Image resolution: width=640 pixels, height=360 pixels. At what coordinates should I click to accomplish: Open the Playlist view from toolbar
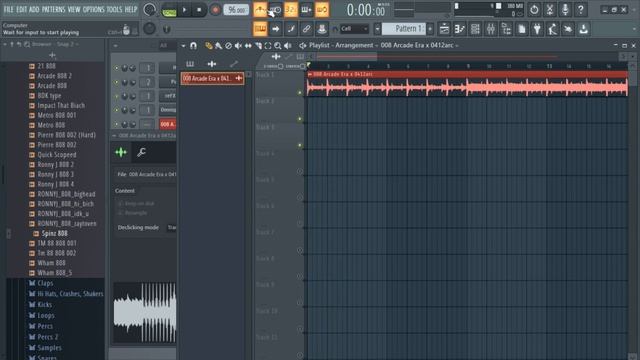click(x=444, y=29)
